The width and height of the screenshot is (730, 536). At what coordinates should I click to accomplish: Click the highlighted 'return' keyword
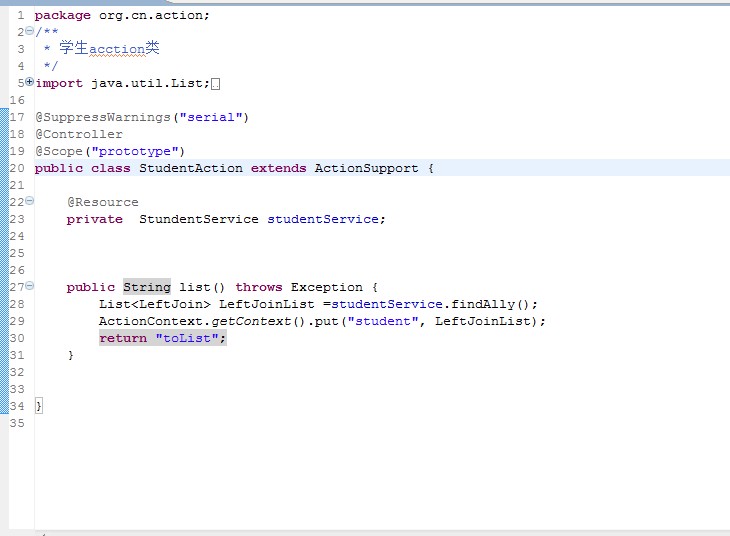pos(123,338)
